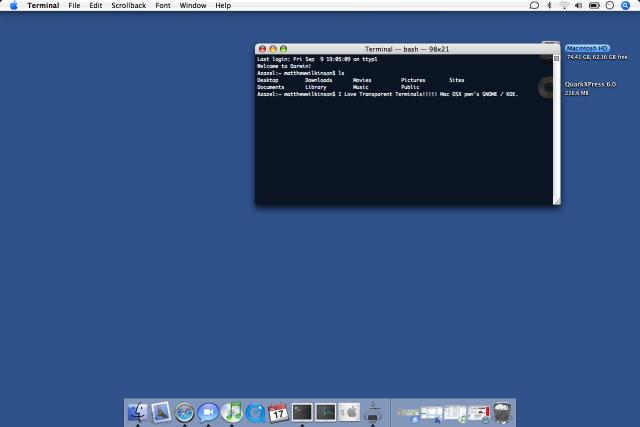Click the Terminal window title bar text

[407, 49]
